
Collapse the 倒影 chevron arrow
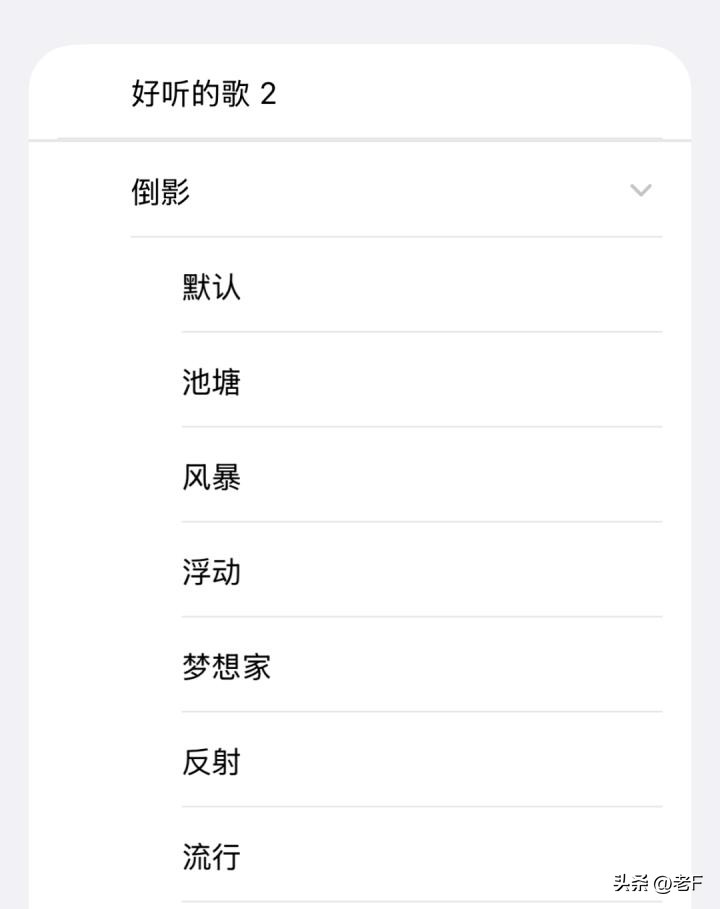641,190
